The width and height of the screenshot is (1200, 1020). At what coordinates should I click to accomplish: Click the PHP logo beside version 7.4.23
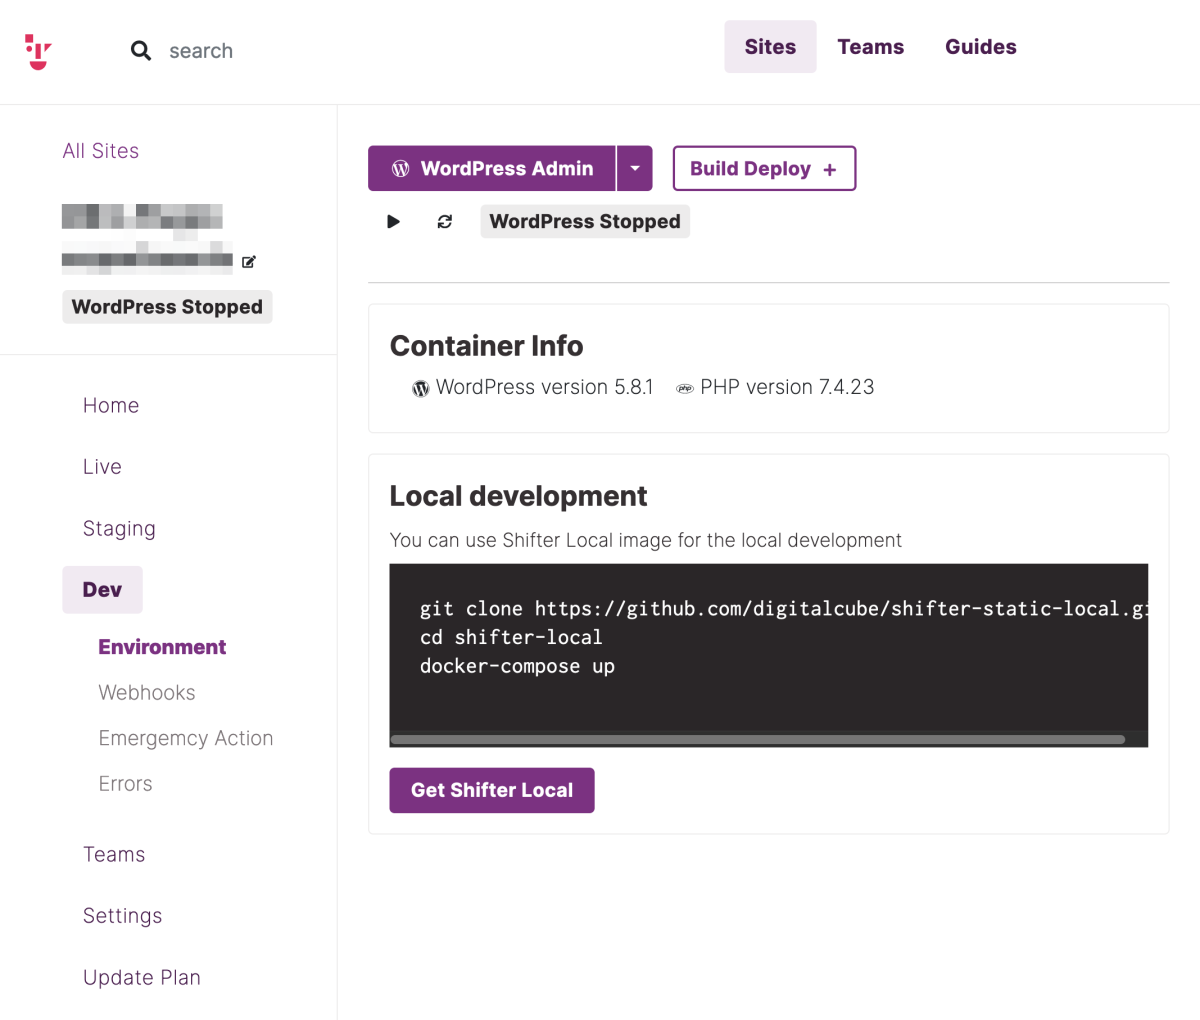tap(685, 388)
